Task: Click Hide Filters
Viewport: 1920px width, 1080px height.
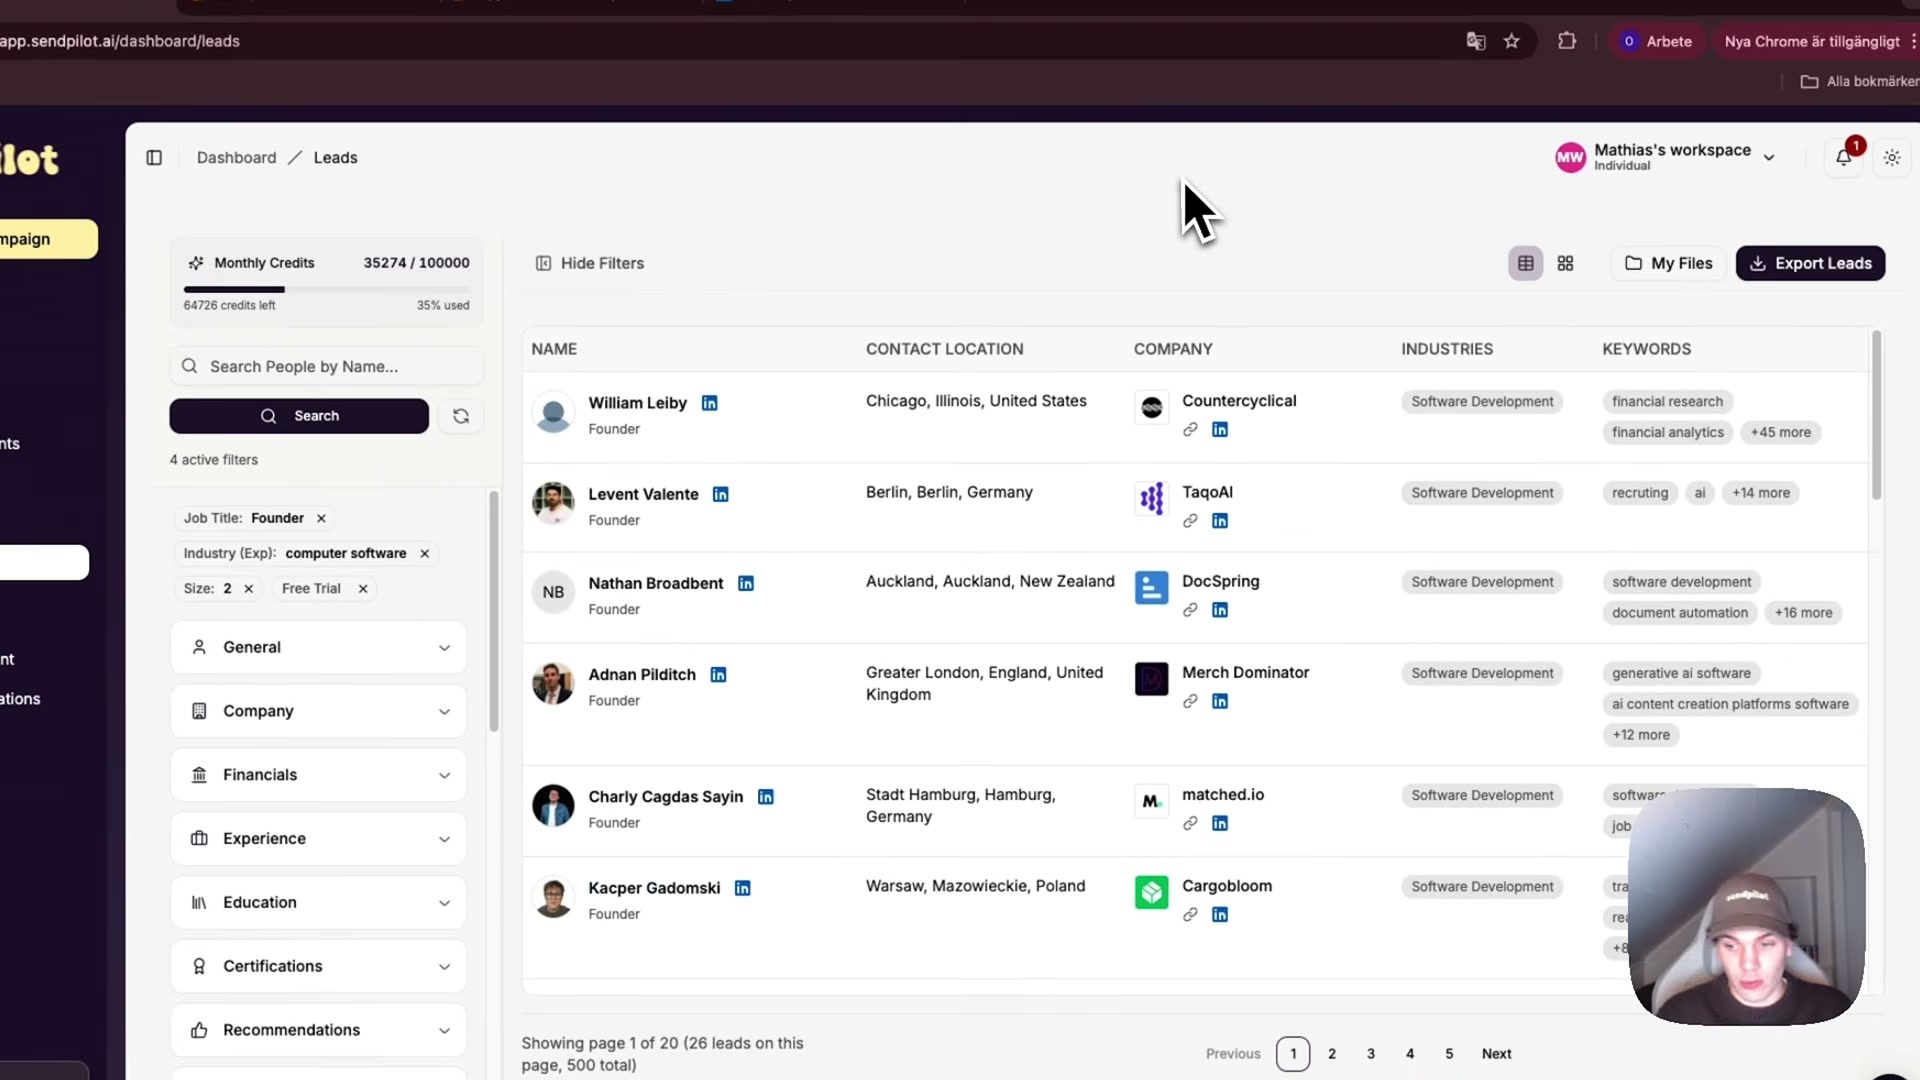Action: click(590, 264)
